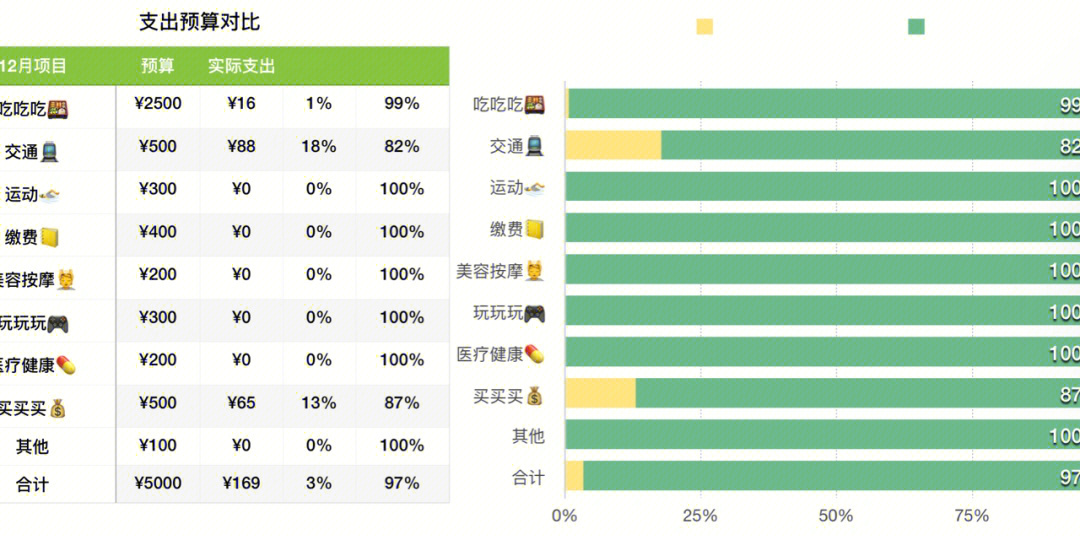This screenshot has height=540, width=1080.
Task: Click the train emoji beside 交通 in the table
Action: (49, 152)
